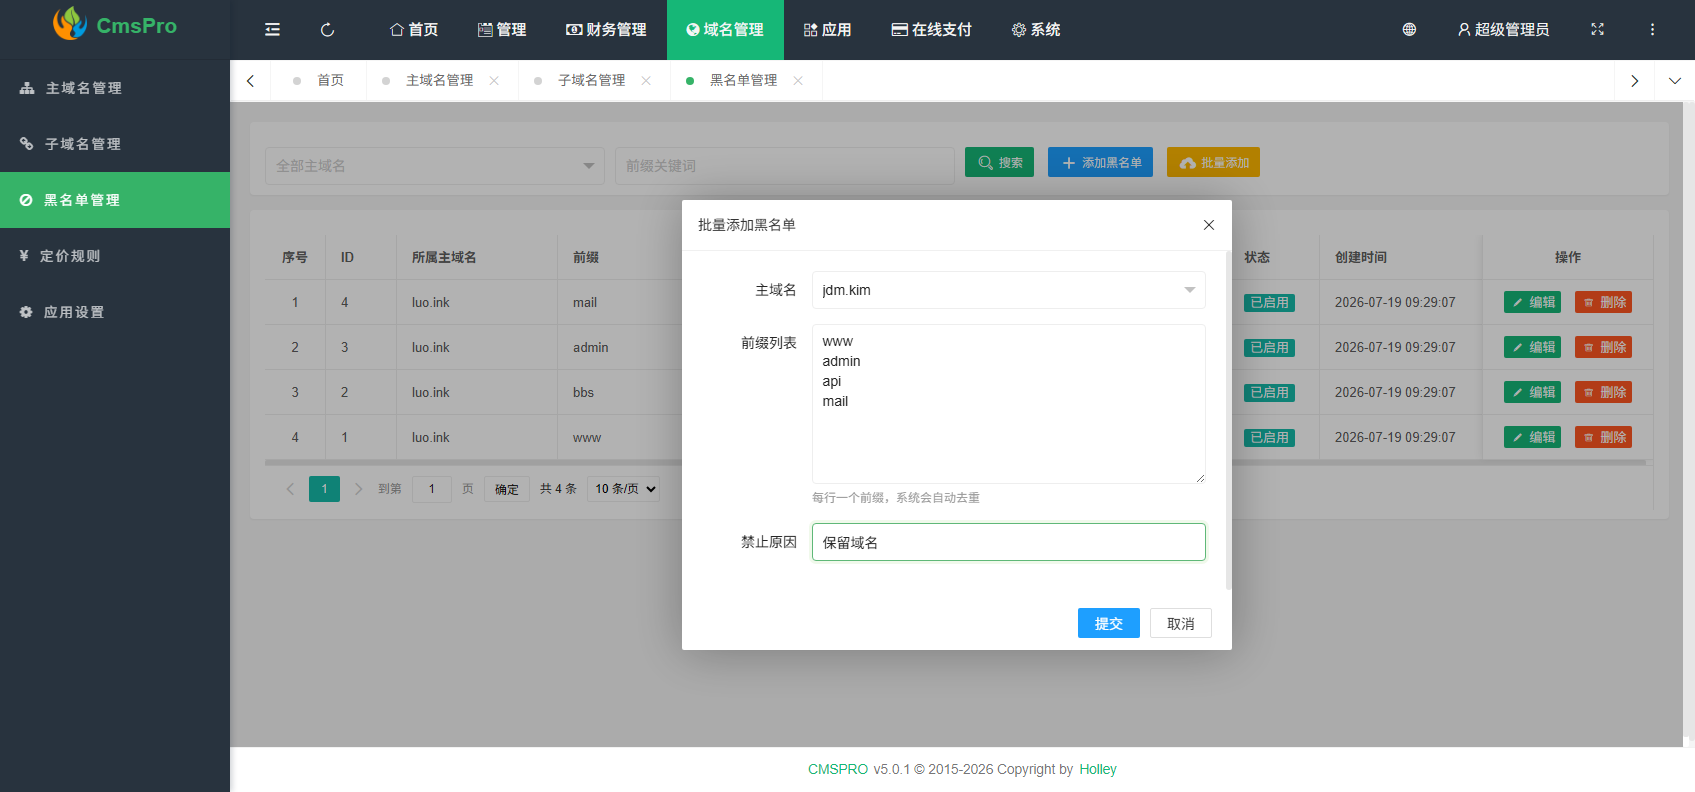Image resolution: width=1695 pixels, height=792 pixels.
Task: Cancel the dialog with 取消
Action: (1181, 623)
